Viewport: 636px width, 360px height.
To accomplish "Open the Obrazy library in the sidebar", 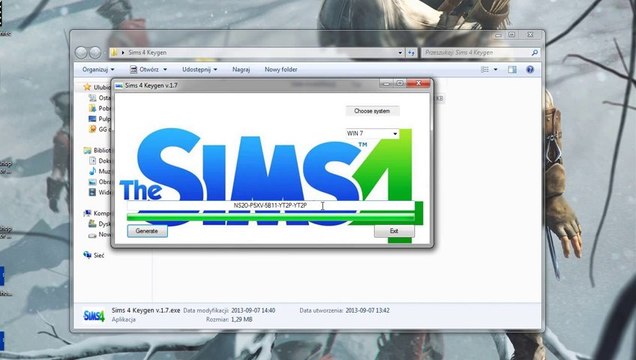I will (99, 182).
